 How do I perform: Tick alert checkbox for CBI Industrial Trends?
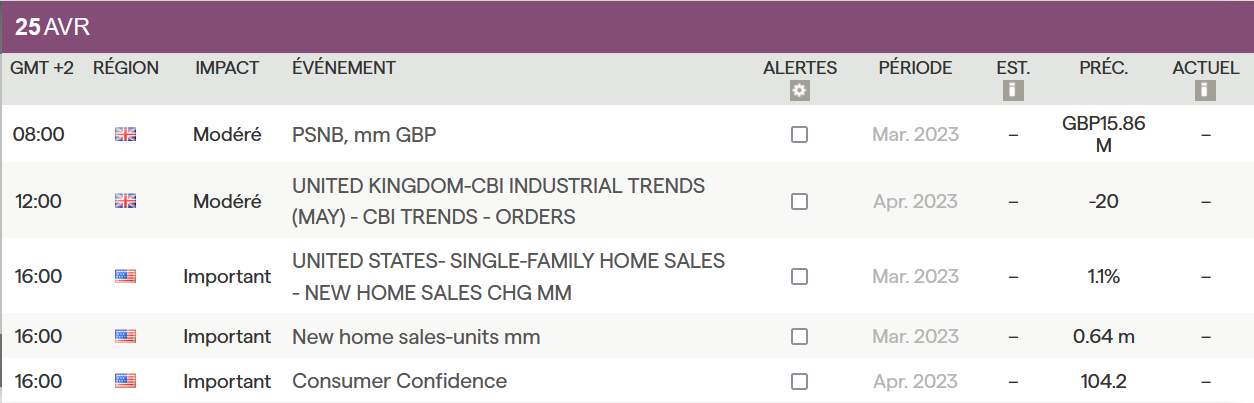799,201
